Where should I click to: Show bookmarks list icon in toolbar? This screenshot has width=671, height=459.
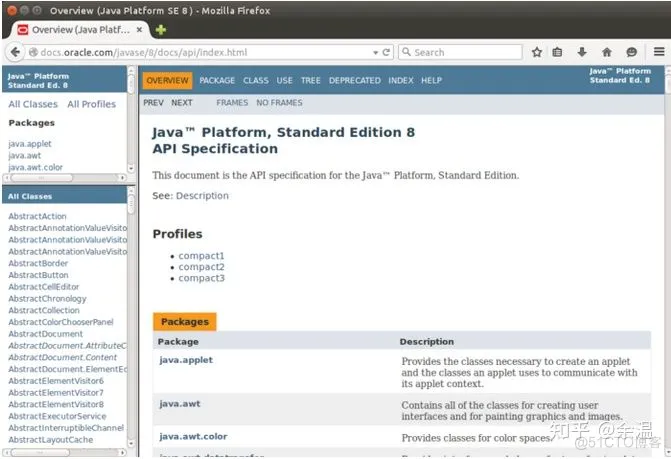click(x=557, y=52)
